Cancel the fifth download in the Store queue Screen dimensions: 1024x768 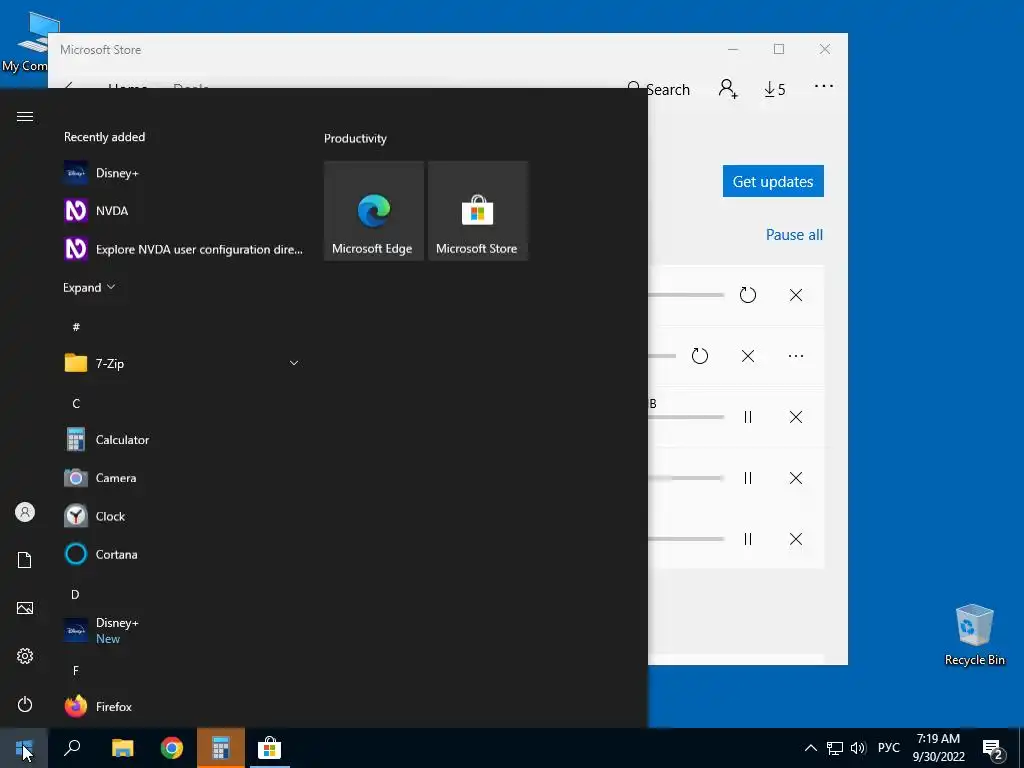coord(795,539)
